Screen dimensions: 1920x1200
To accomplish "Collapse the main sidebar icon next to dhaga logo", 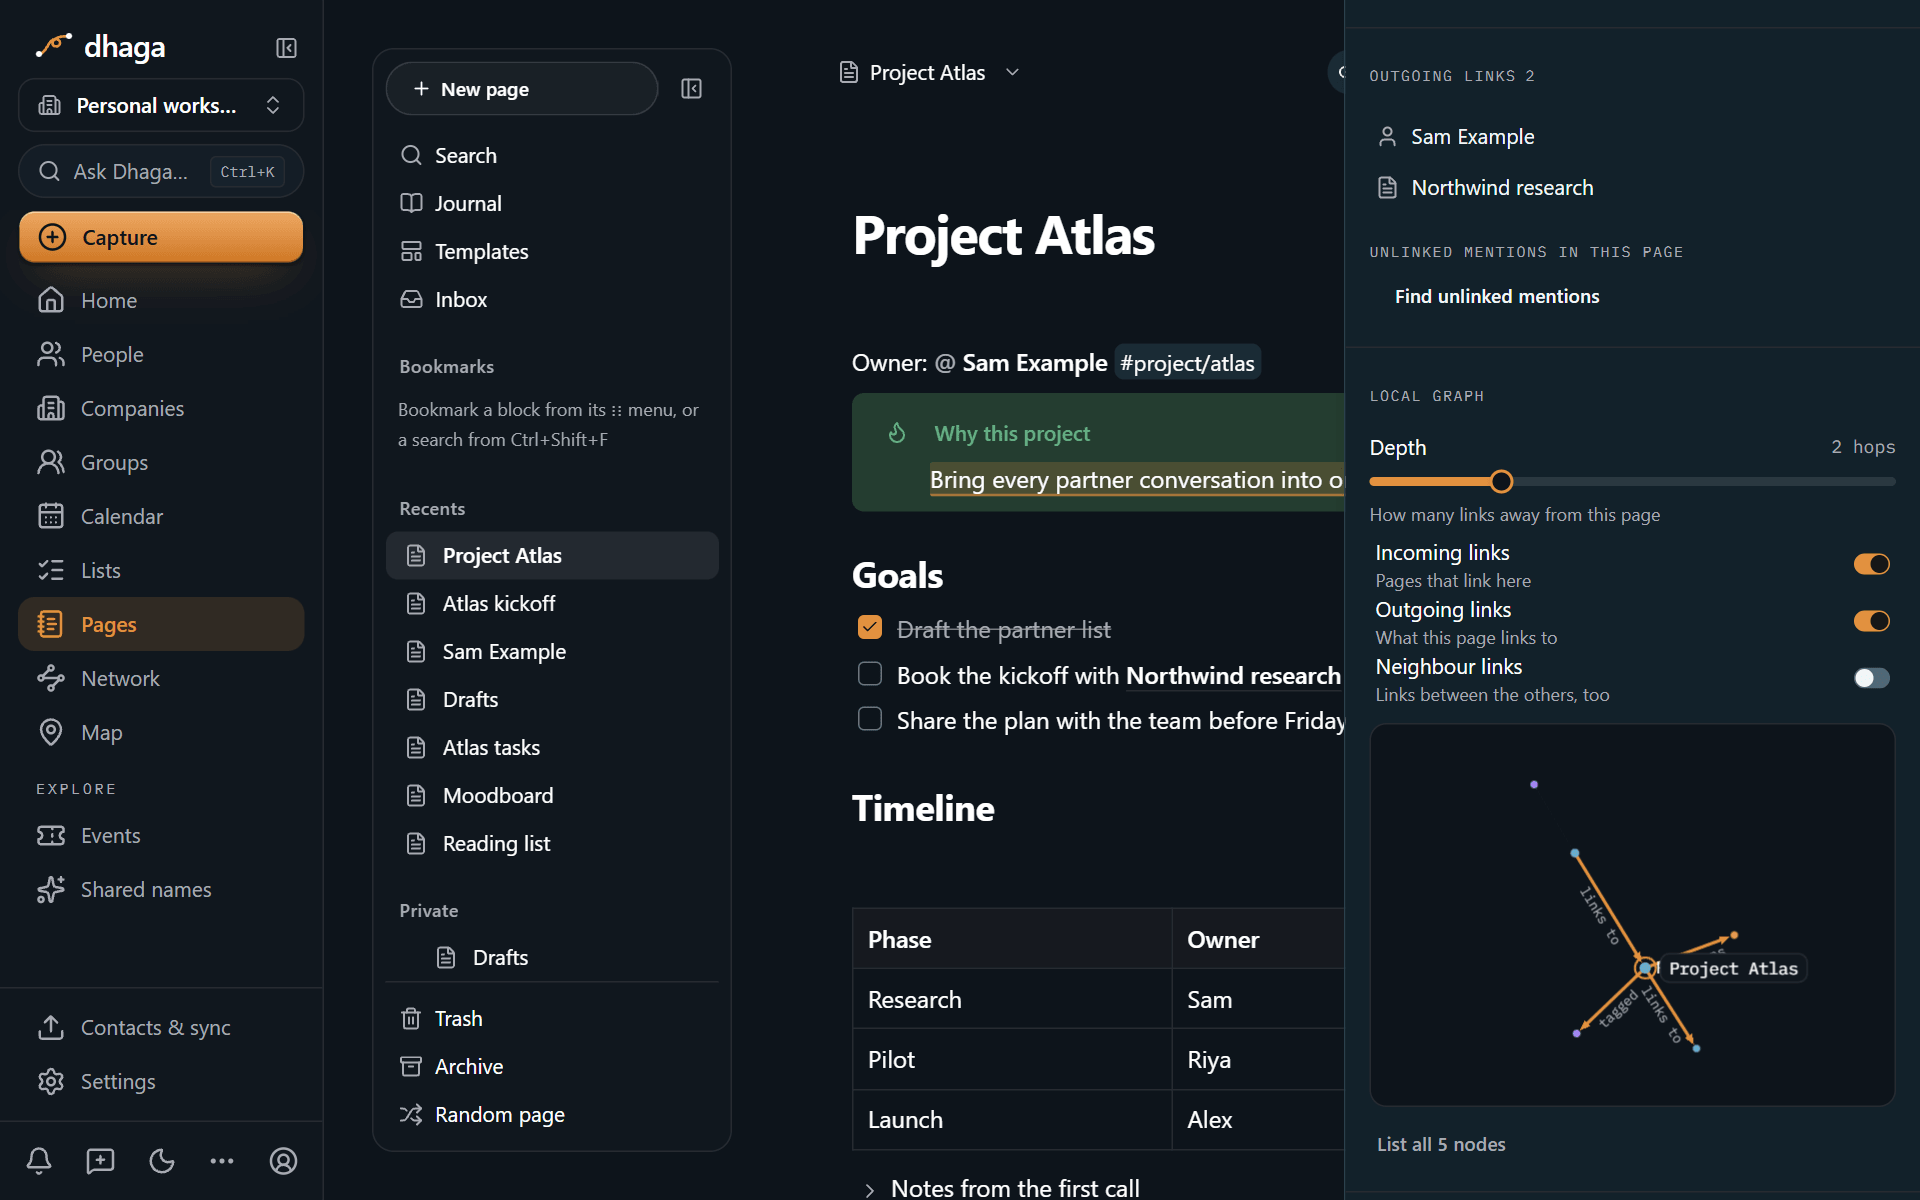I will tap(286, 48).
